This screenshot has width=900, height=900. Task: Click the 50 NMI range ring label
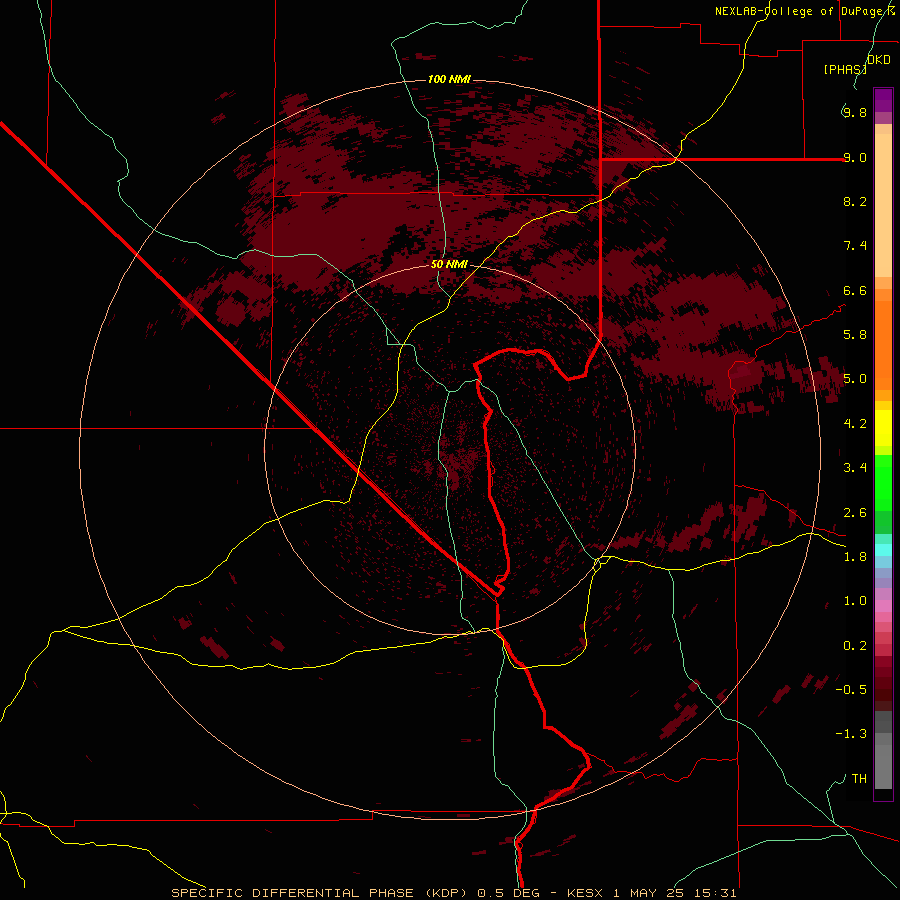[x=449, y=264]
